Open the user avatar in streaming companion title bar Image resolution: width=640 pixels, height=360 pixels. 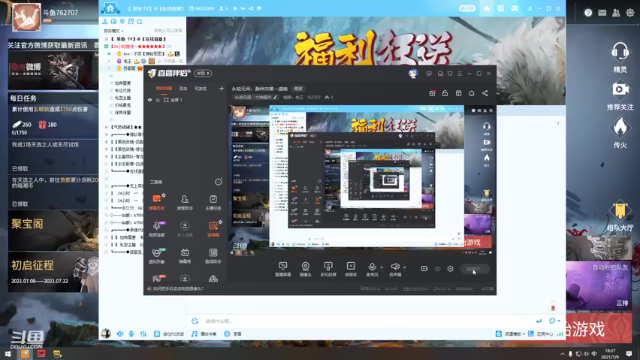[413, 73]
